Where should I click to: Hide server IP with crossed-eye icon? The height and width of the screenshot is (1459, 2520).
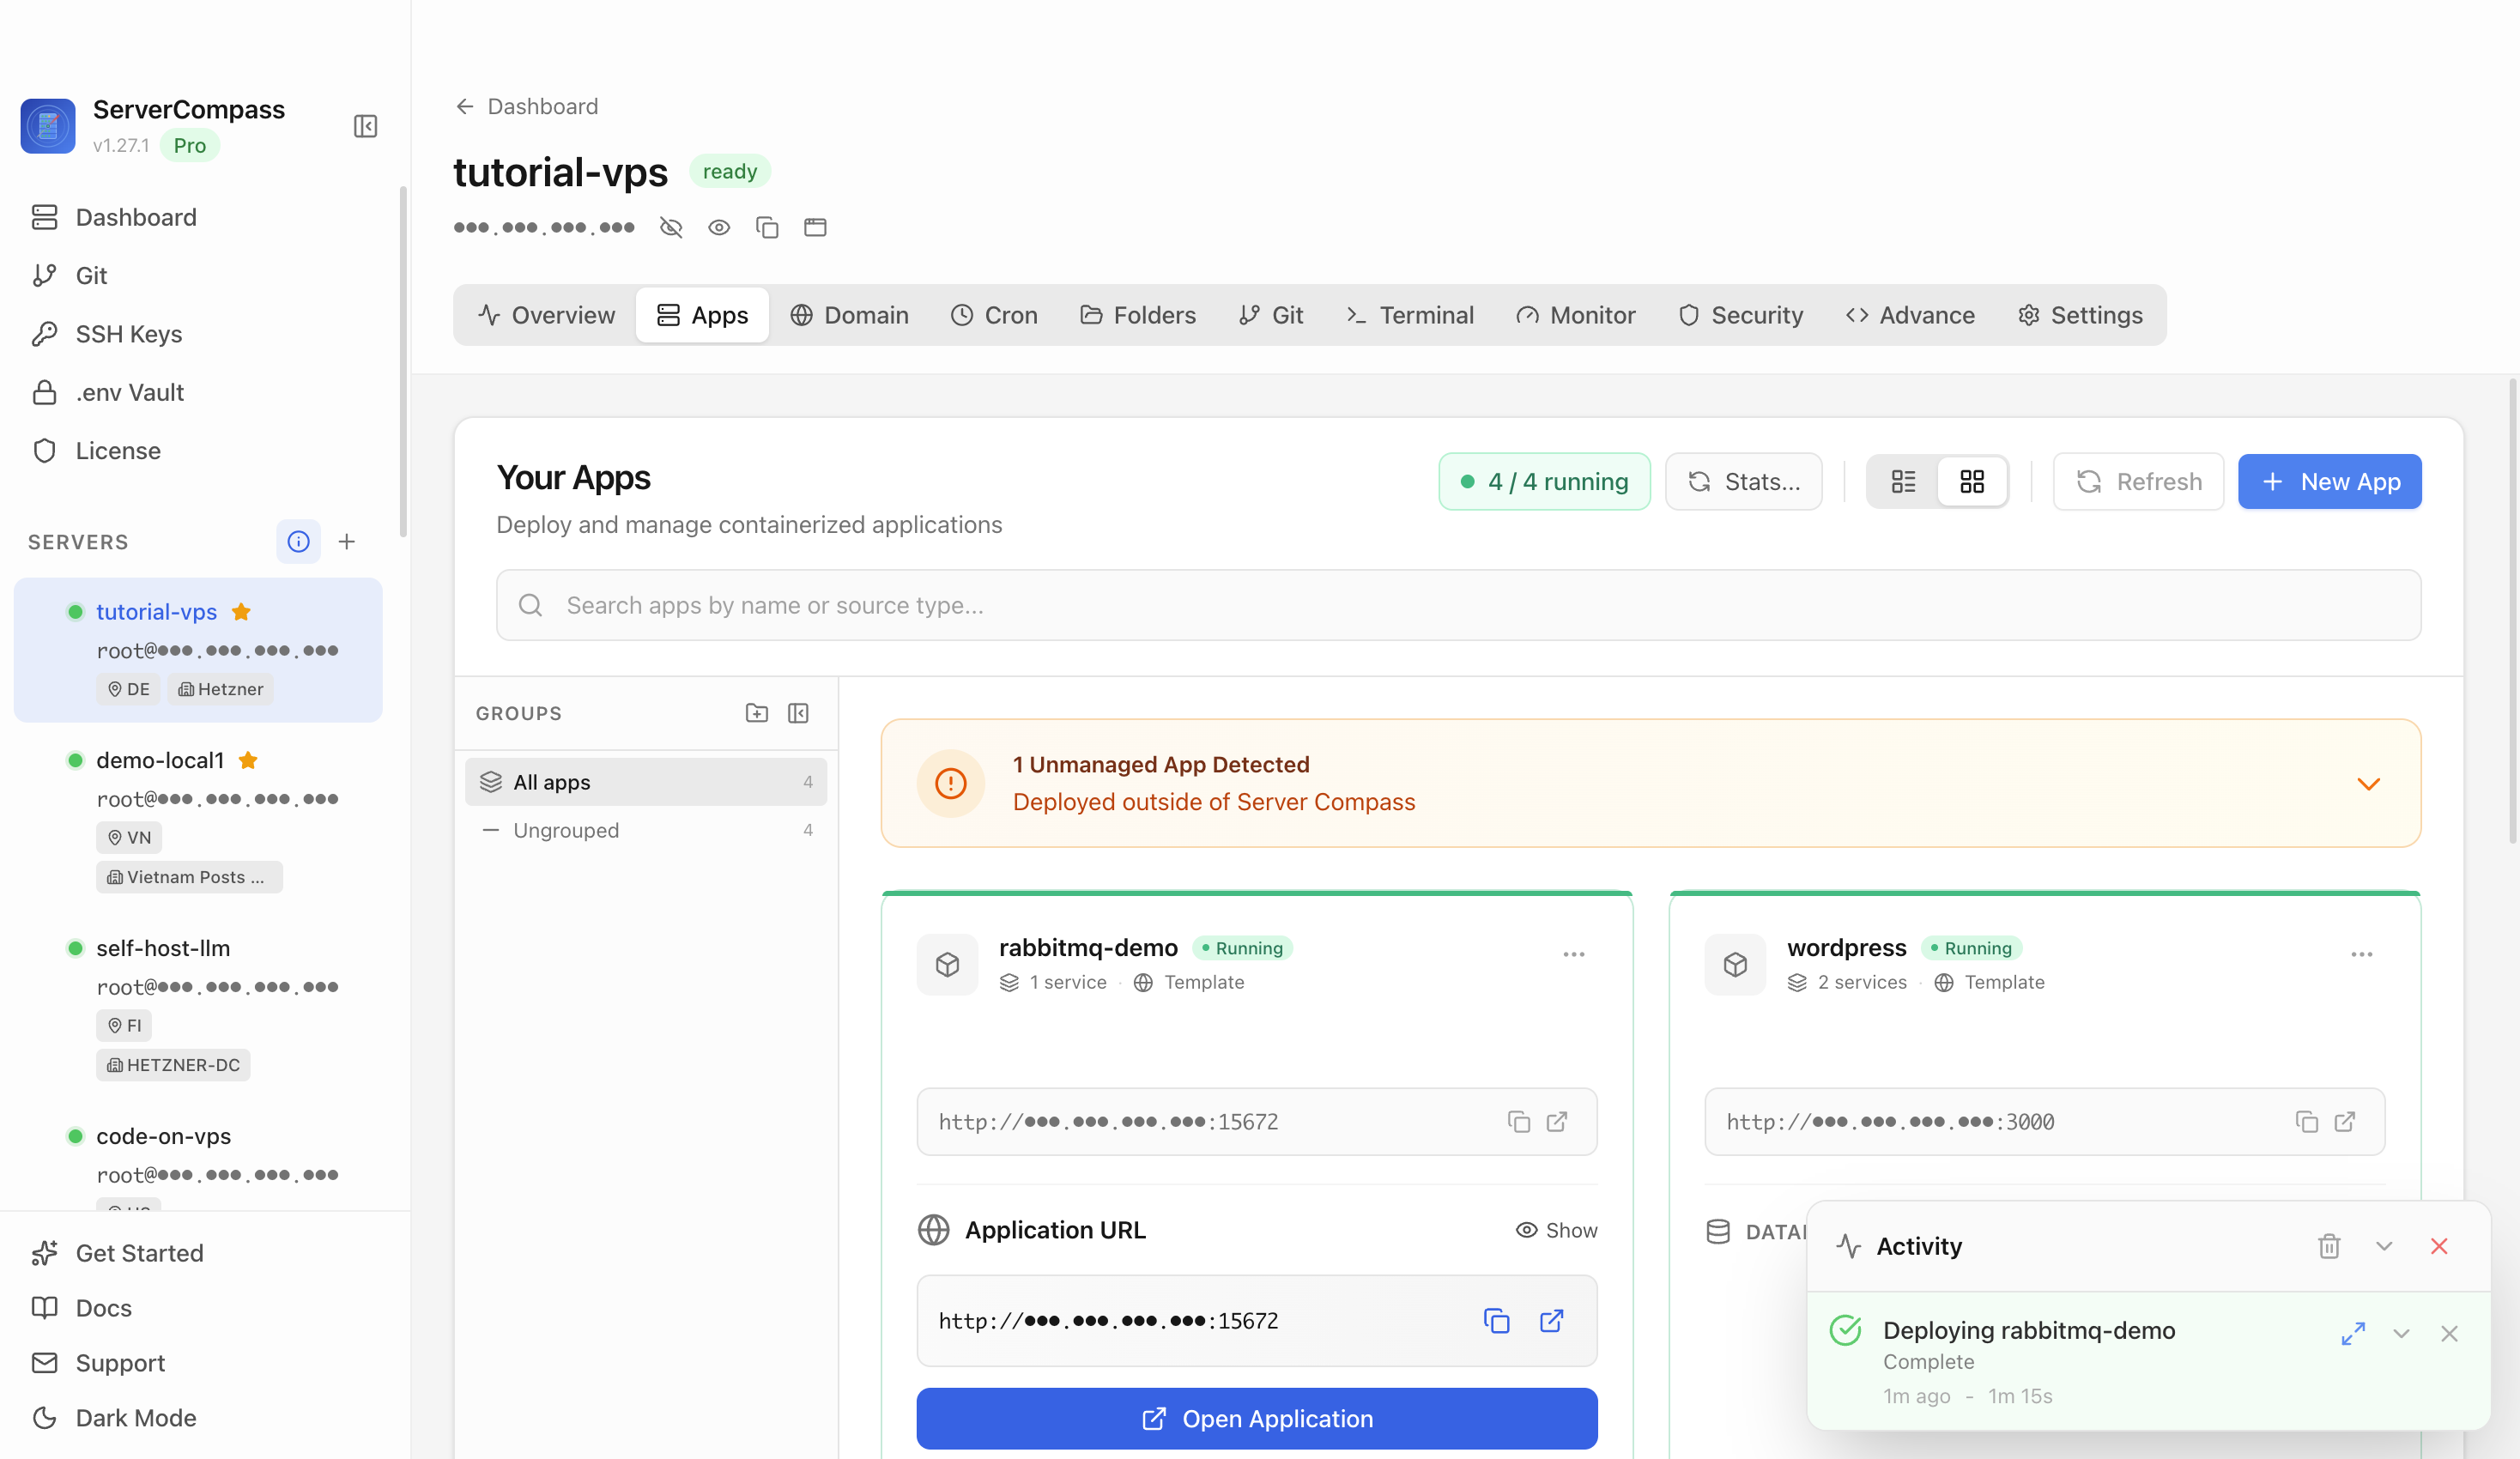[x=671, y=227]
